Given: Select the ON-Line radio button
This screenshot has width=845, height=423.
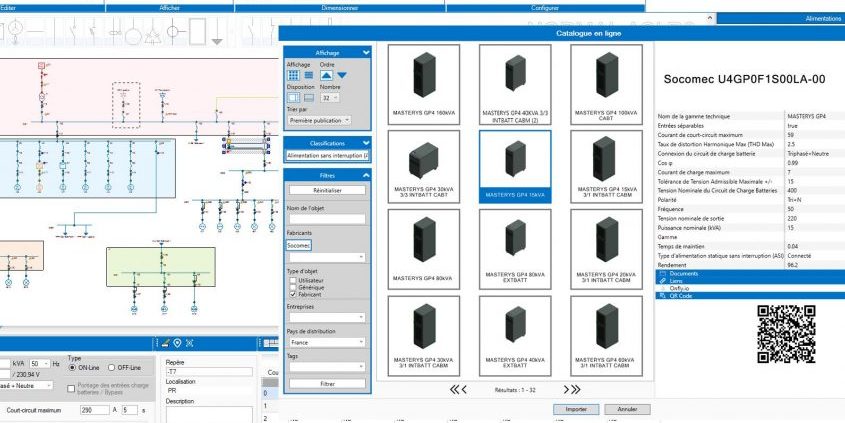Looking at the screenshot, I should click(73, 367).
